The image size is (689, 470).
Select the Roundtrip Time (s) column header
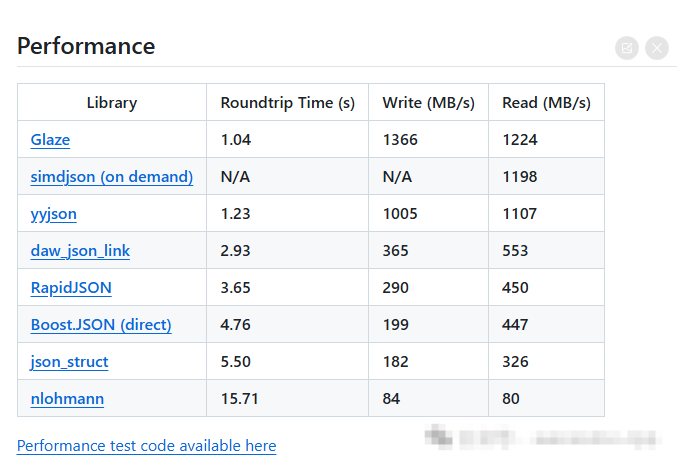[x=287, y=102]
